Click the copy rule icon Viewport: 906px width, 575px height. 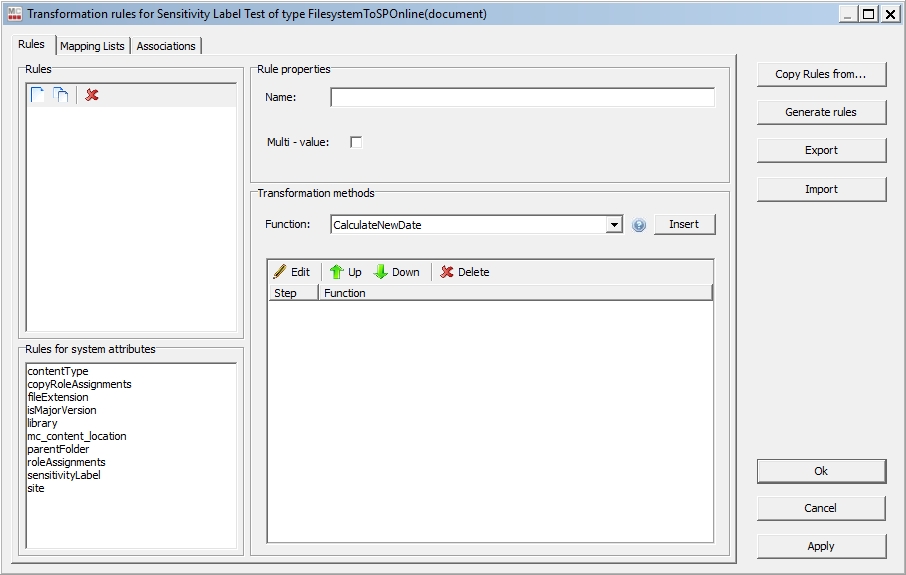pyautogui.click(x=61, y=95)
